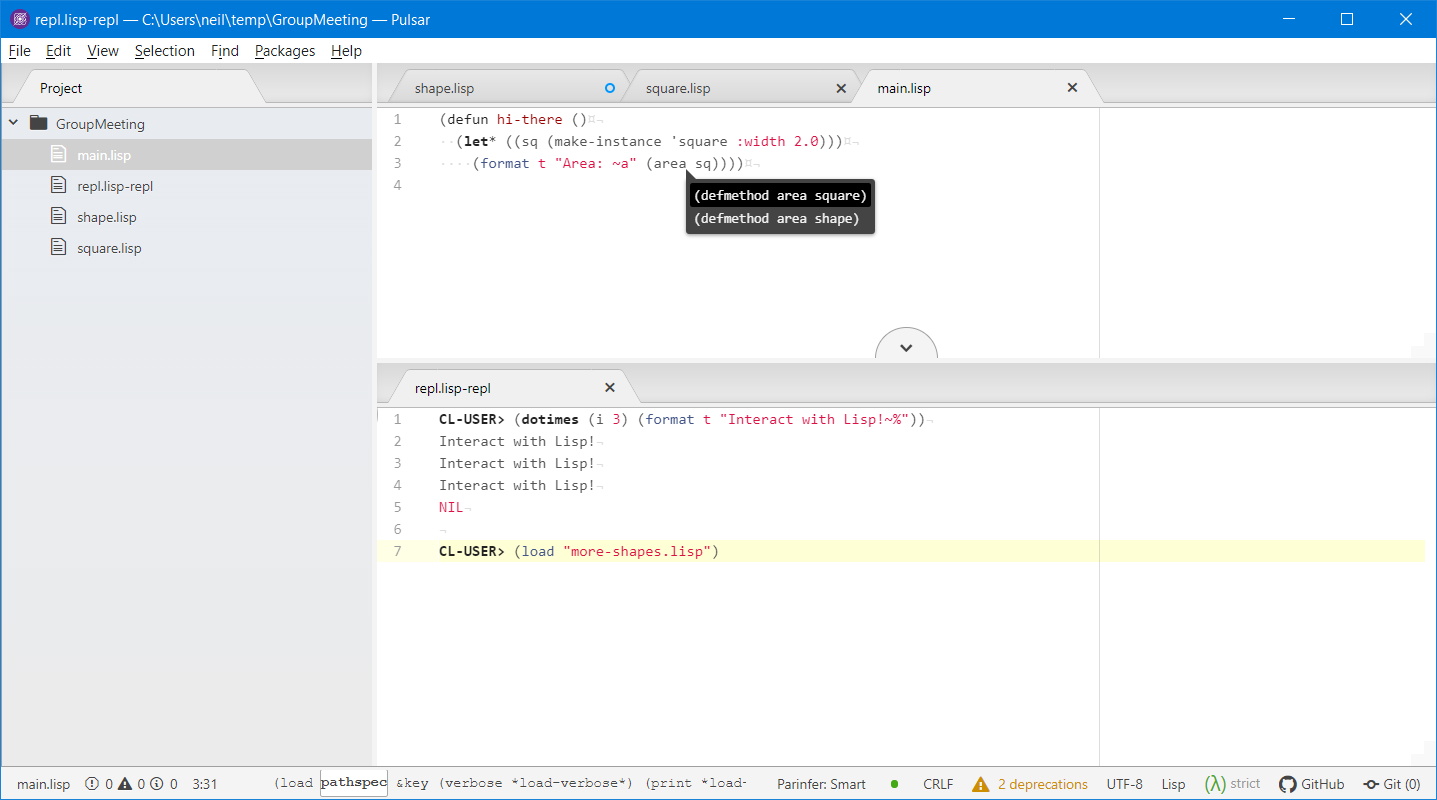Click the pathspec argument hint in status bar

pyautogui.click(x=354, y=783)
